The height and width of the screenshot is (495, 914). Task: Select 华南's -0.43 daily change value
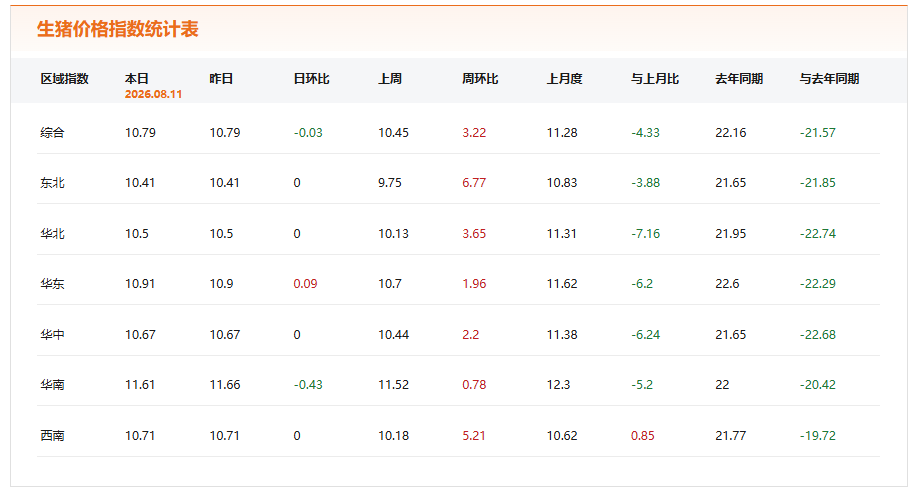(x=308, y=385)
